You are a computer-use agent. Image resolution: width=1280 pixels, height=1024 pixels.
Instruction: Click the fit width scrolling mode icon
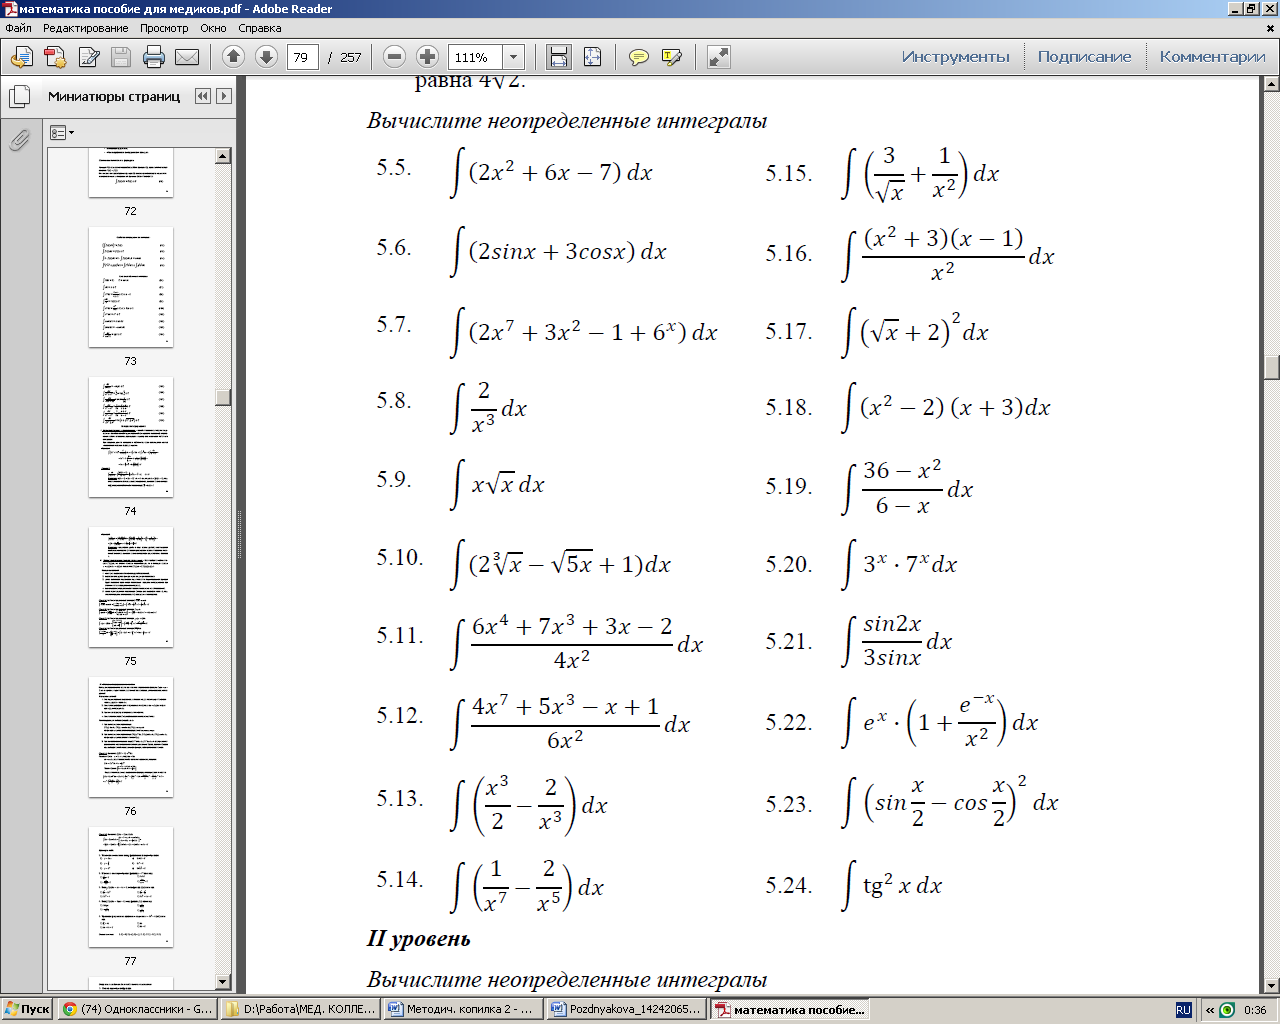[559, 57]
